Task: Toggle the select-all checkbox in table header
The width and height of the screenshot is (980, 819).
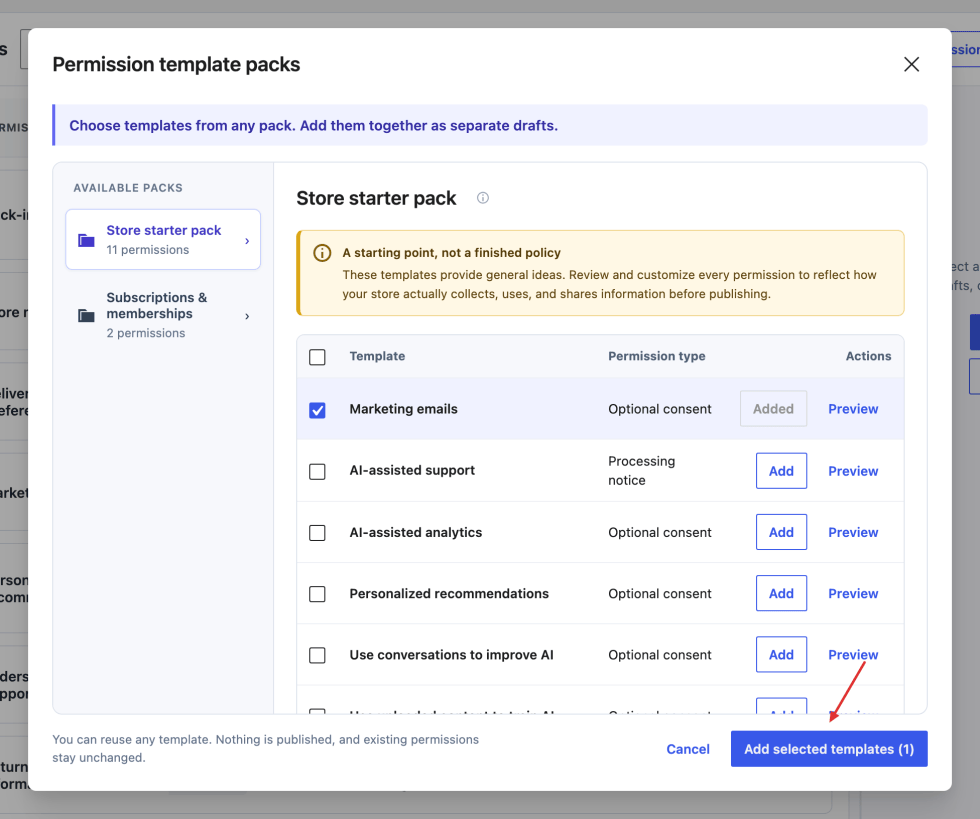Action: click(318, 357)
